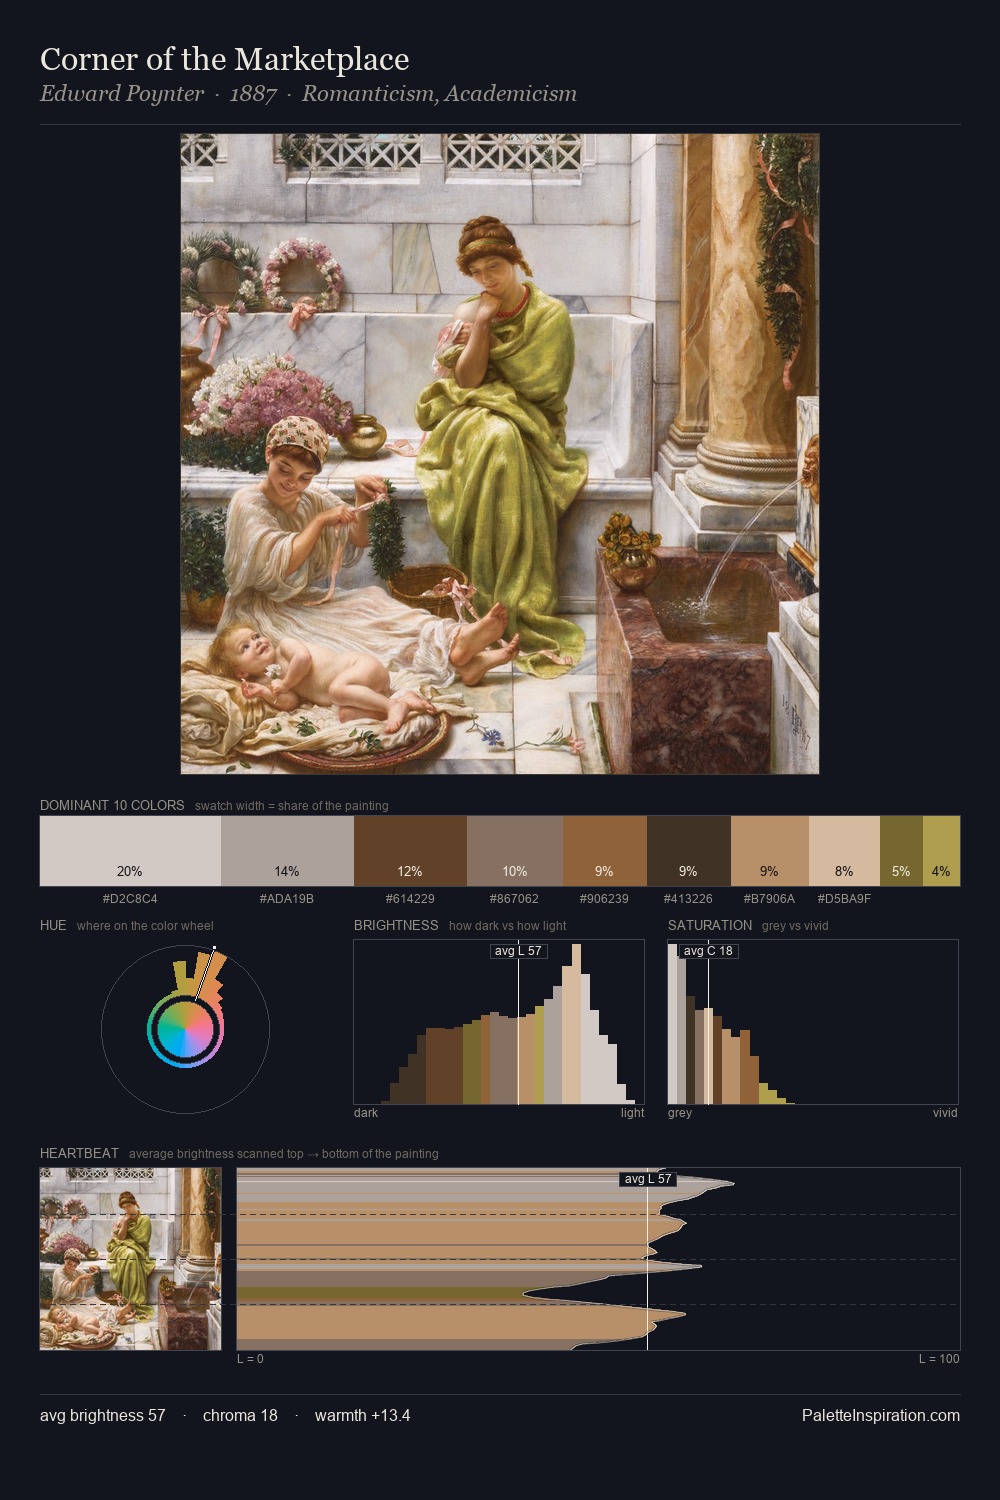Click the heartbeat 'avg L 57' marker
This screenshot has height=1500, width=1000.
pos(648,1179)
